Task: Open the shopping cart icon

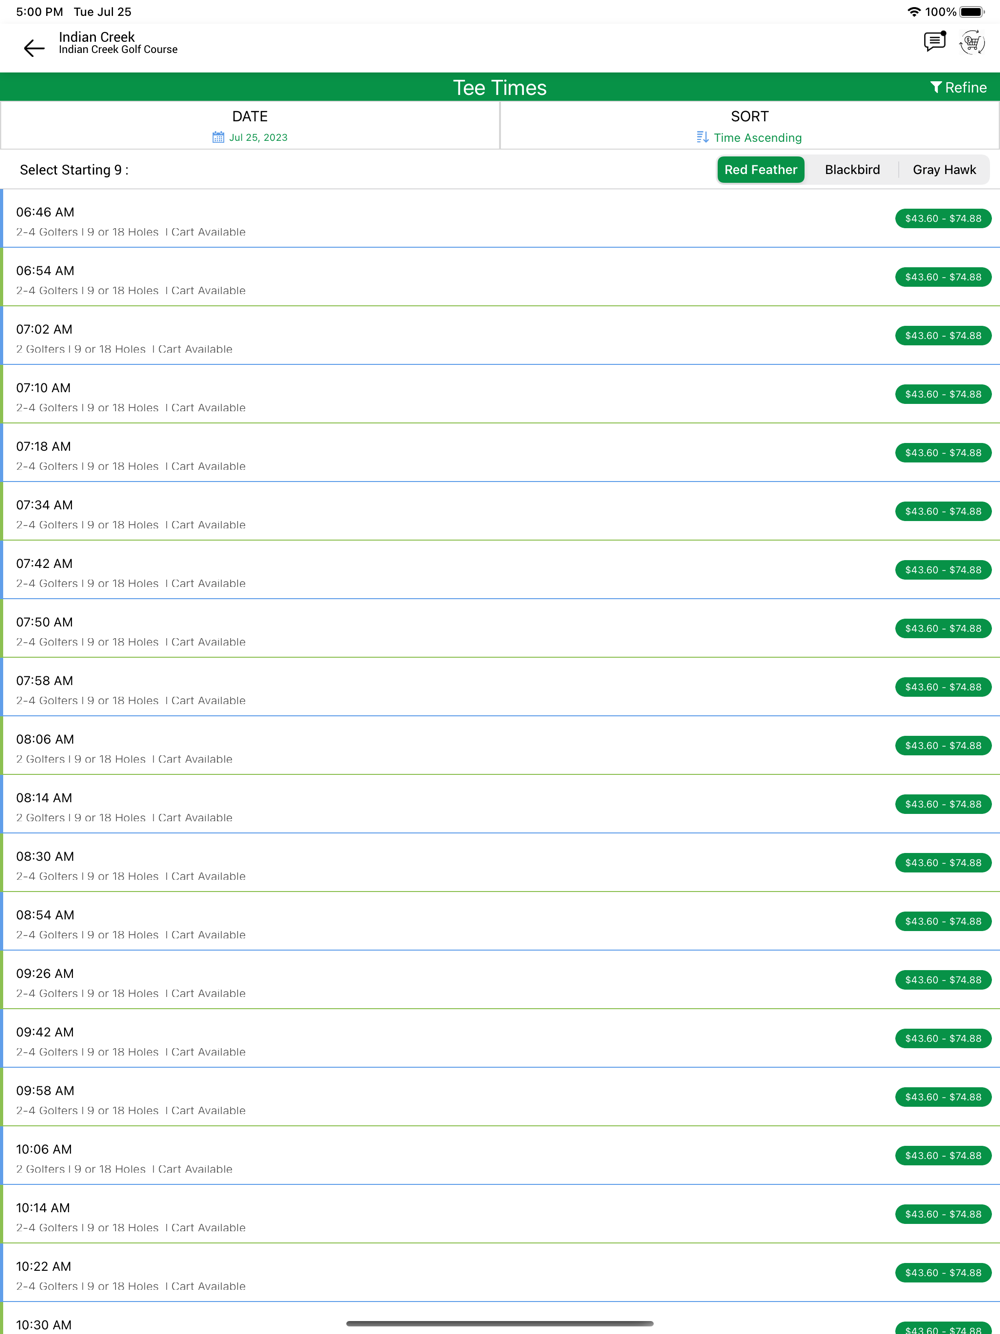Action: click(x=972, y=42)
